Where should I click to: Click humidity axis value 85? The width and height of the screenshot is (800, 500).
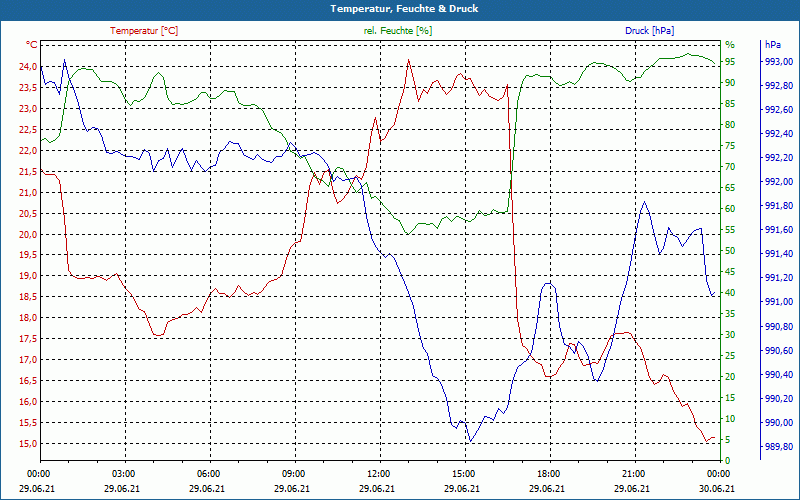point(730,104)
